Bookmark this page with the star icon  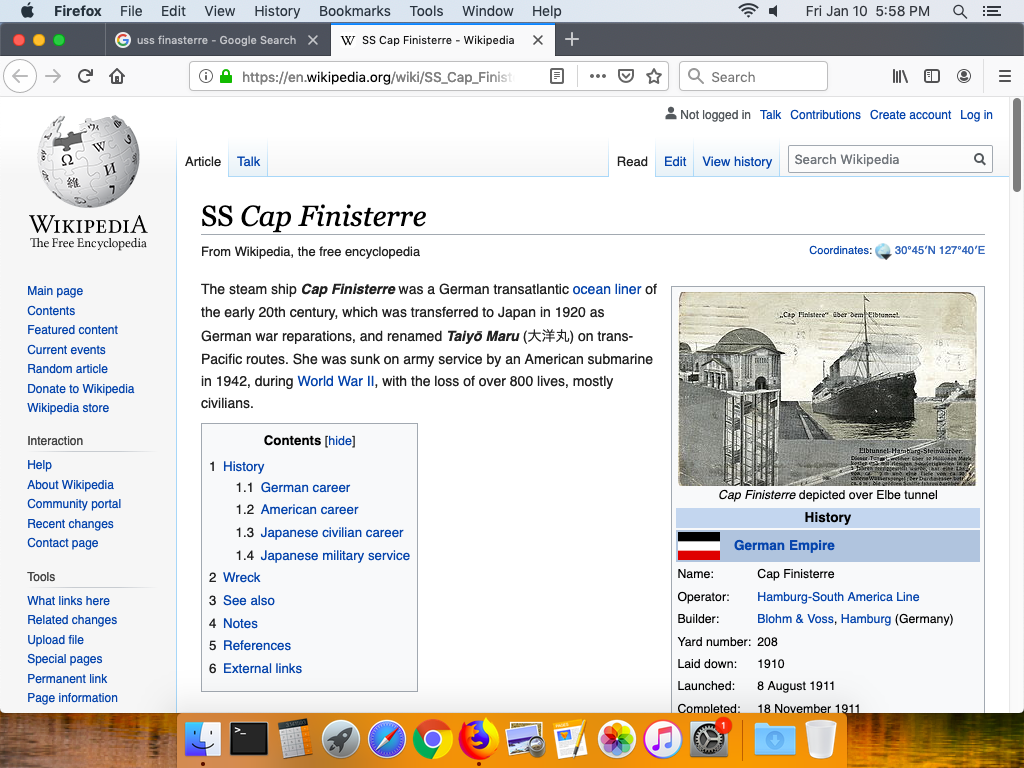(x=654, y=77)
